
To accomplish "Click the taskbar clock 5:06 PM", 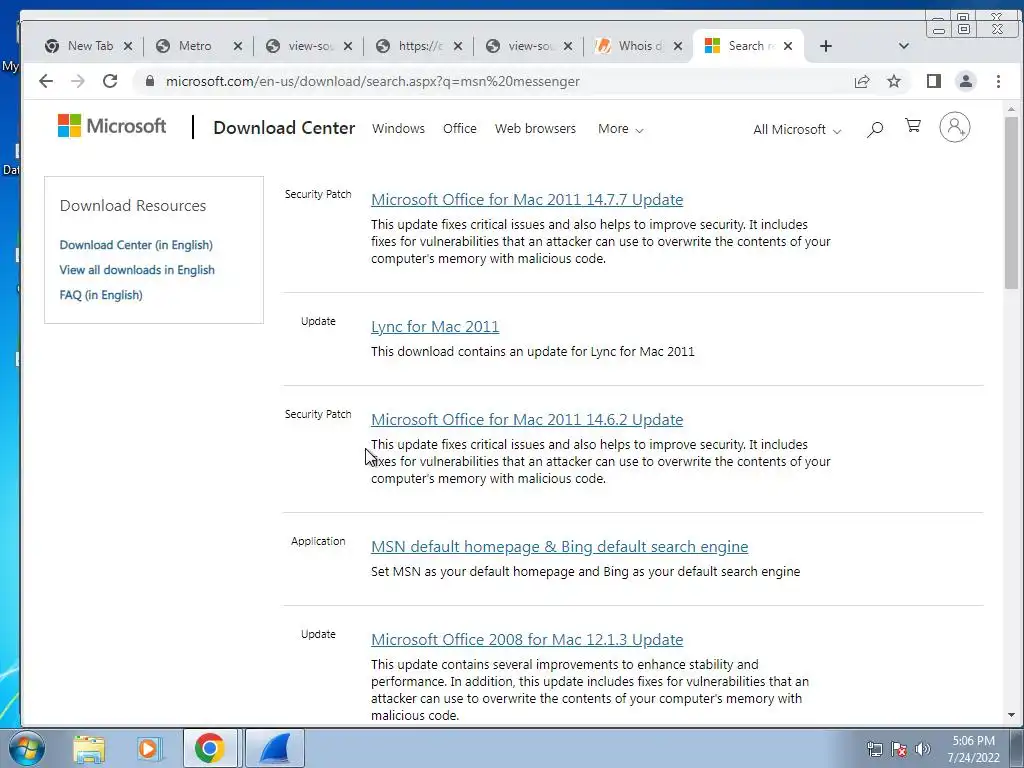I will coord(973,749).
